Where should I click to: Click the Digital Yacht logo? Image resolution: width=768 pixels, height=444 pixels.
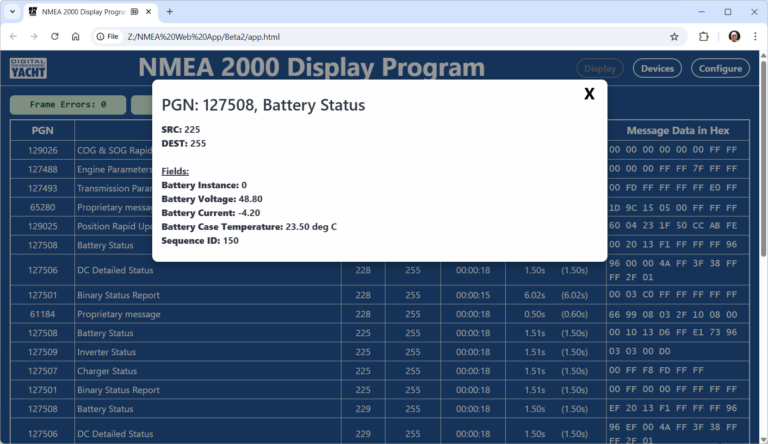[27, 68]
